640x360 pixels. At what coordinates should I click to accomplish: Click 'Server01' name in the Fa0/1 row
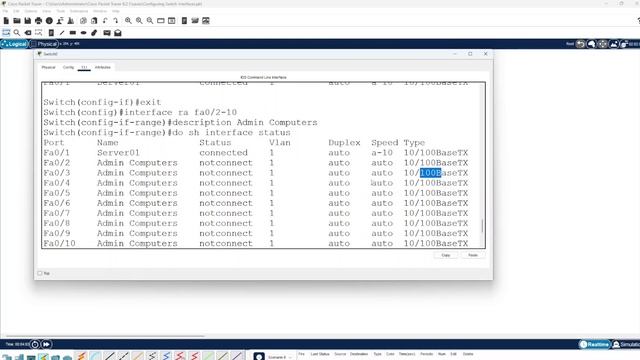[118, 153]
